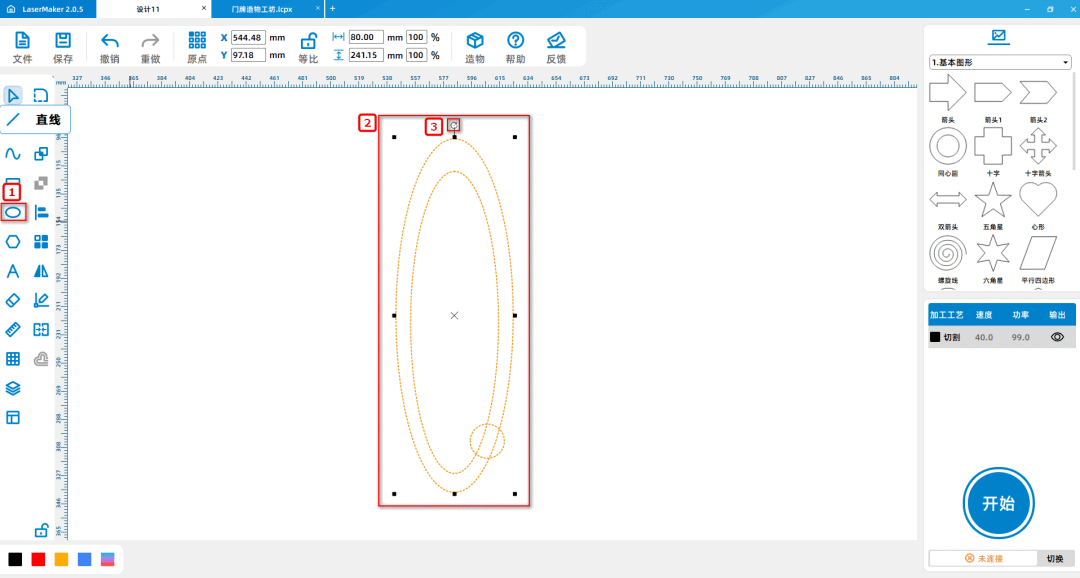Screen dimensions: 1080x578
Task: Switch to the 设计11 tab
Action: pyautogui.click(x=150, y=8)
